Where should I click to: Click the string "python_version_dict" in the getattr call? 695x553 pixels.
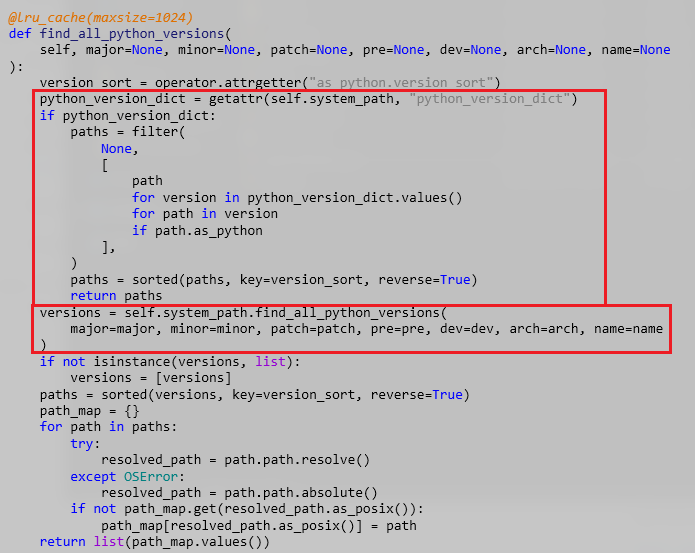pyautogui.click(x=489, y=98)
